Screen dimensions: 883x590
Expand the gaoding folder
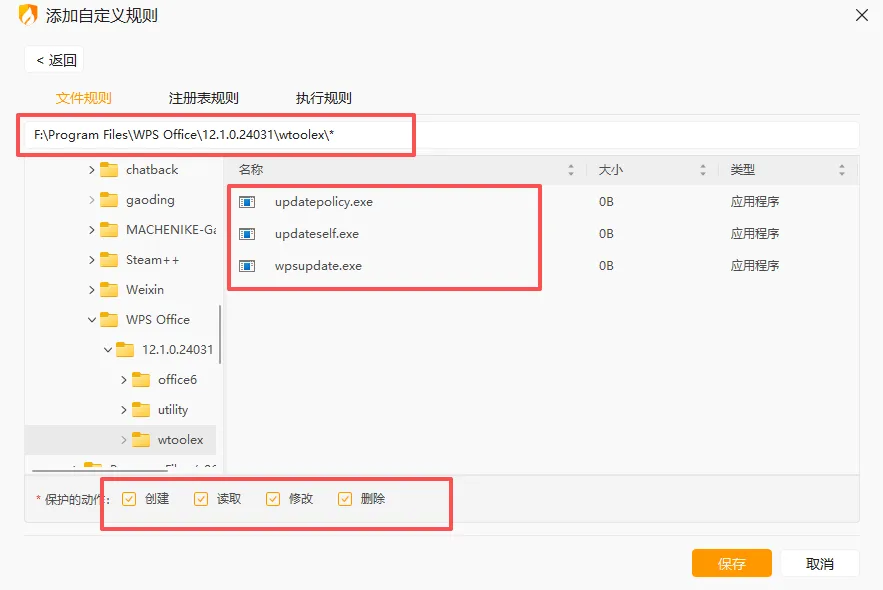click(x=91, y=200)
